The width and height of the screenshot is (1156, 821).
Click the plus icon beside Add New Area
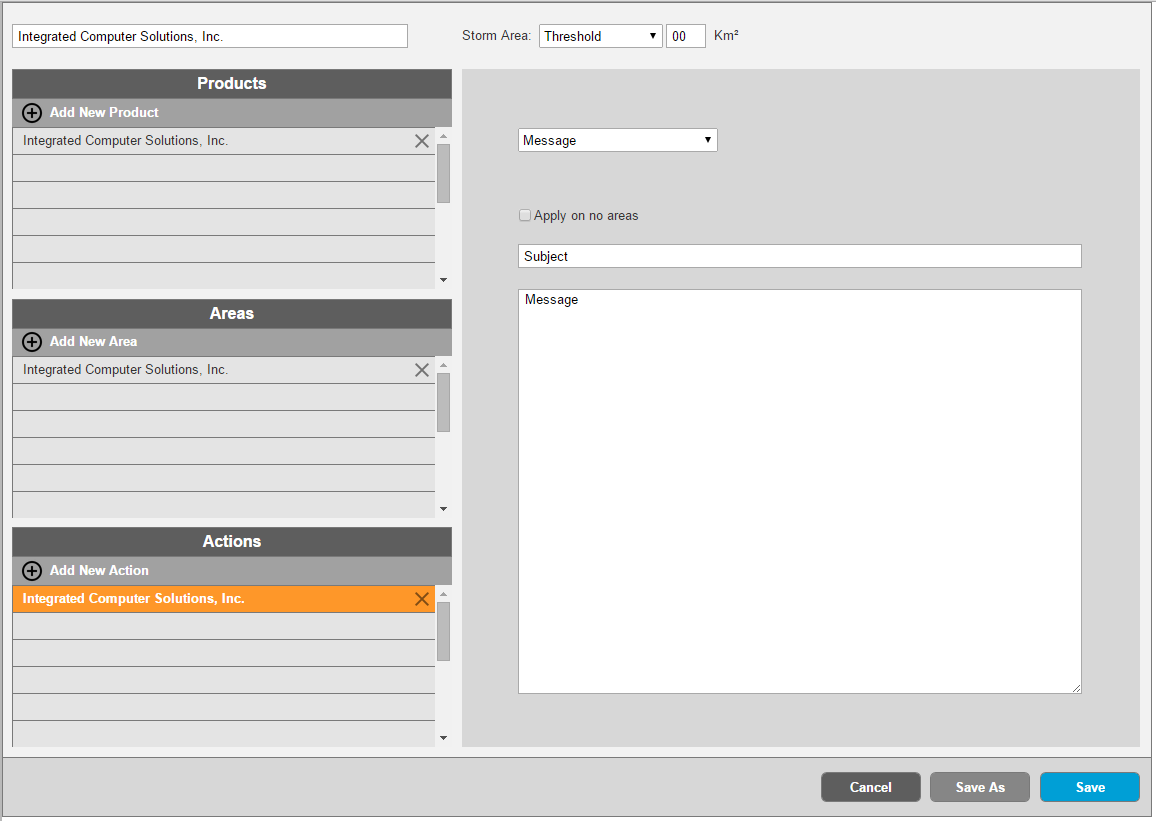click(32, 342)
